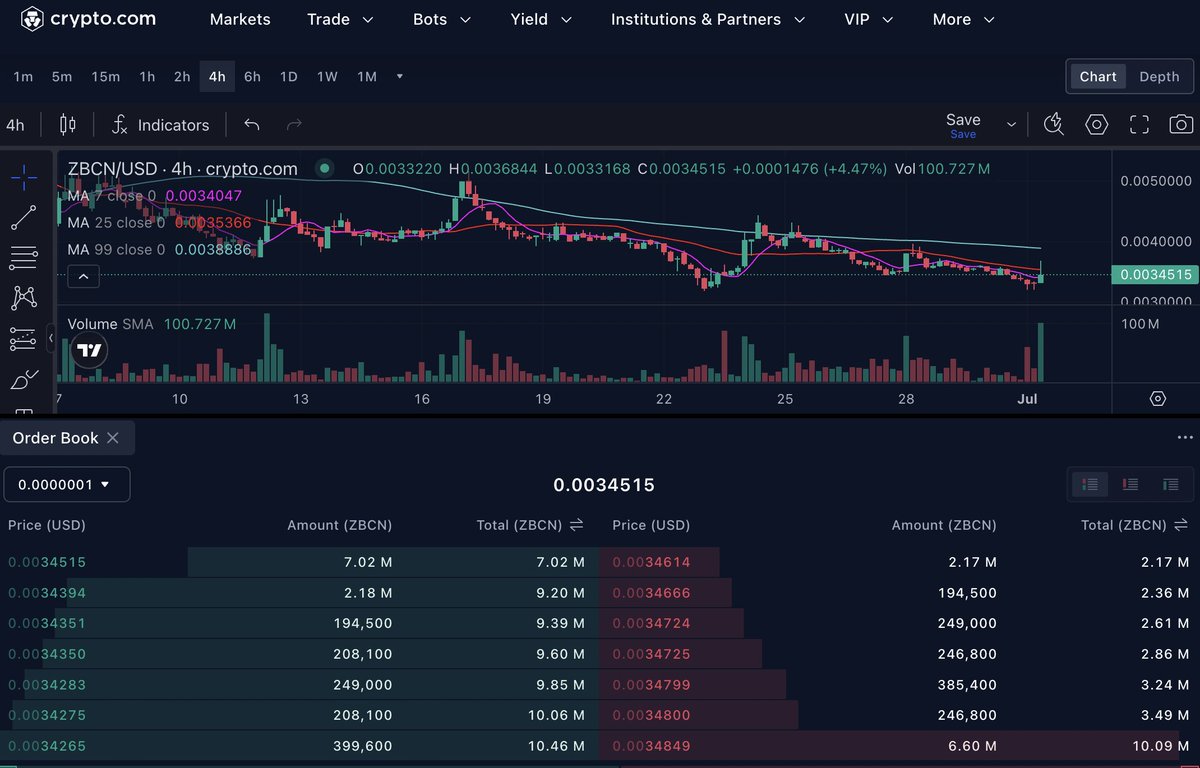The height and width of the screenshot is (768, 1200).
Task: Open the price axis settings gear
Action: pyautogui.click(x=1158, y=398)
